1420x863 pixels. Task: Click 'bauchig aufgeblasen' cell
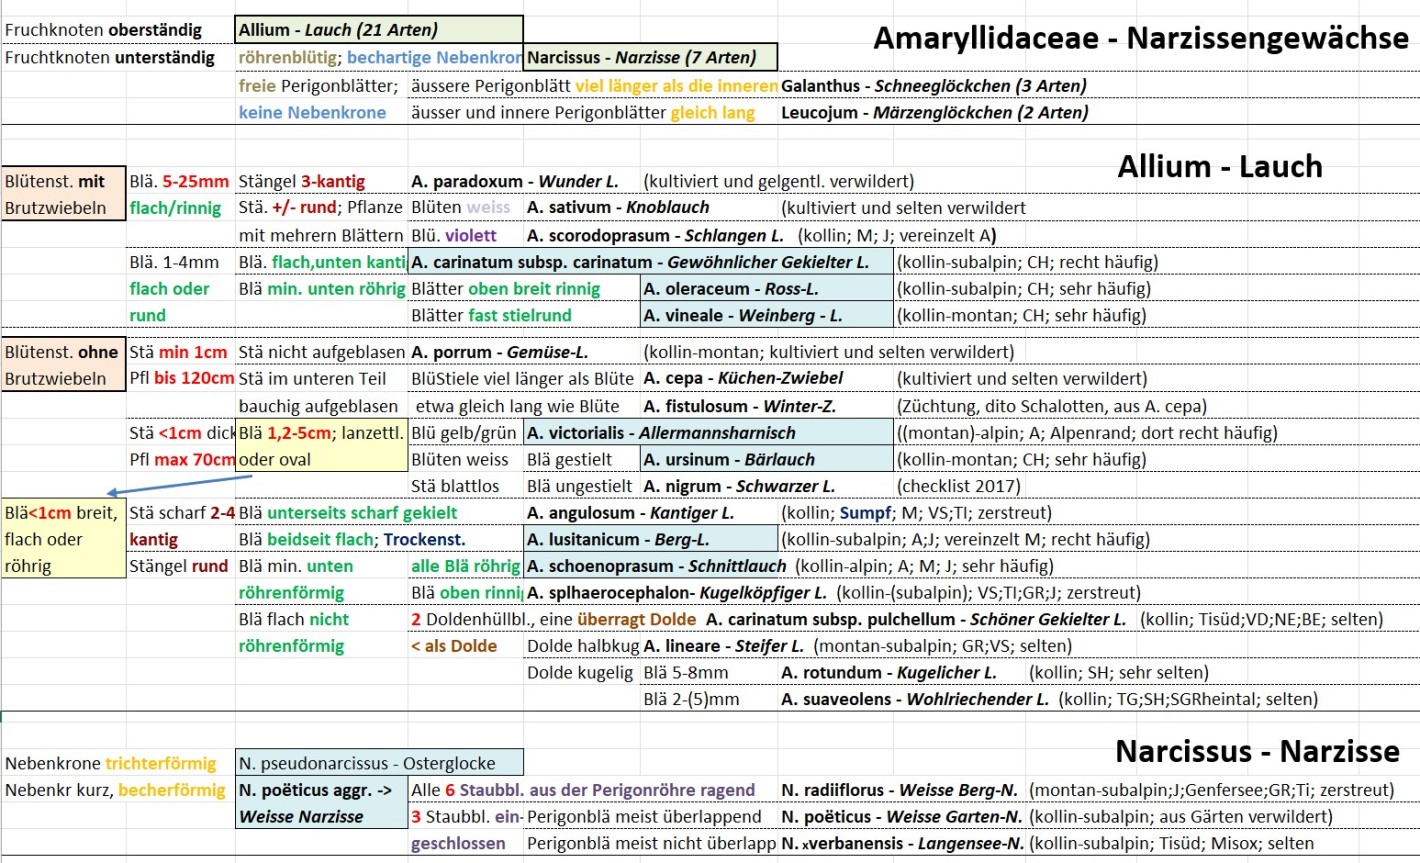click(x=318, y=406)
